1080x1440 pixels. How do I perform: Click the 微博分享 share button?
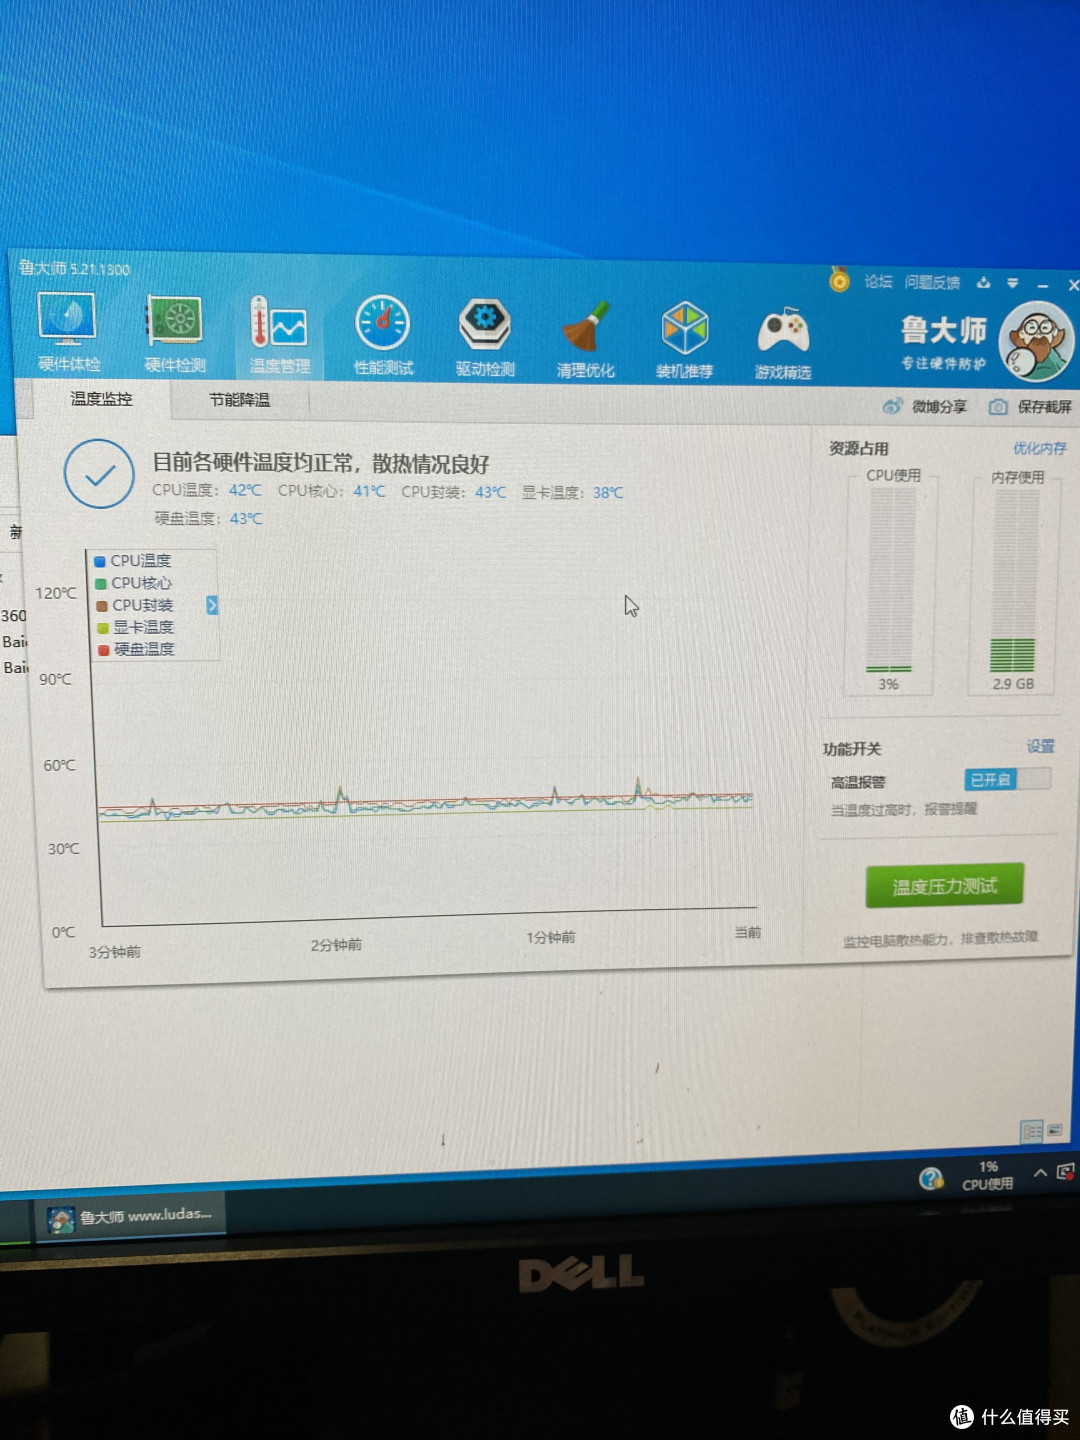pos(926,406)
